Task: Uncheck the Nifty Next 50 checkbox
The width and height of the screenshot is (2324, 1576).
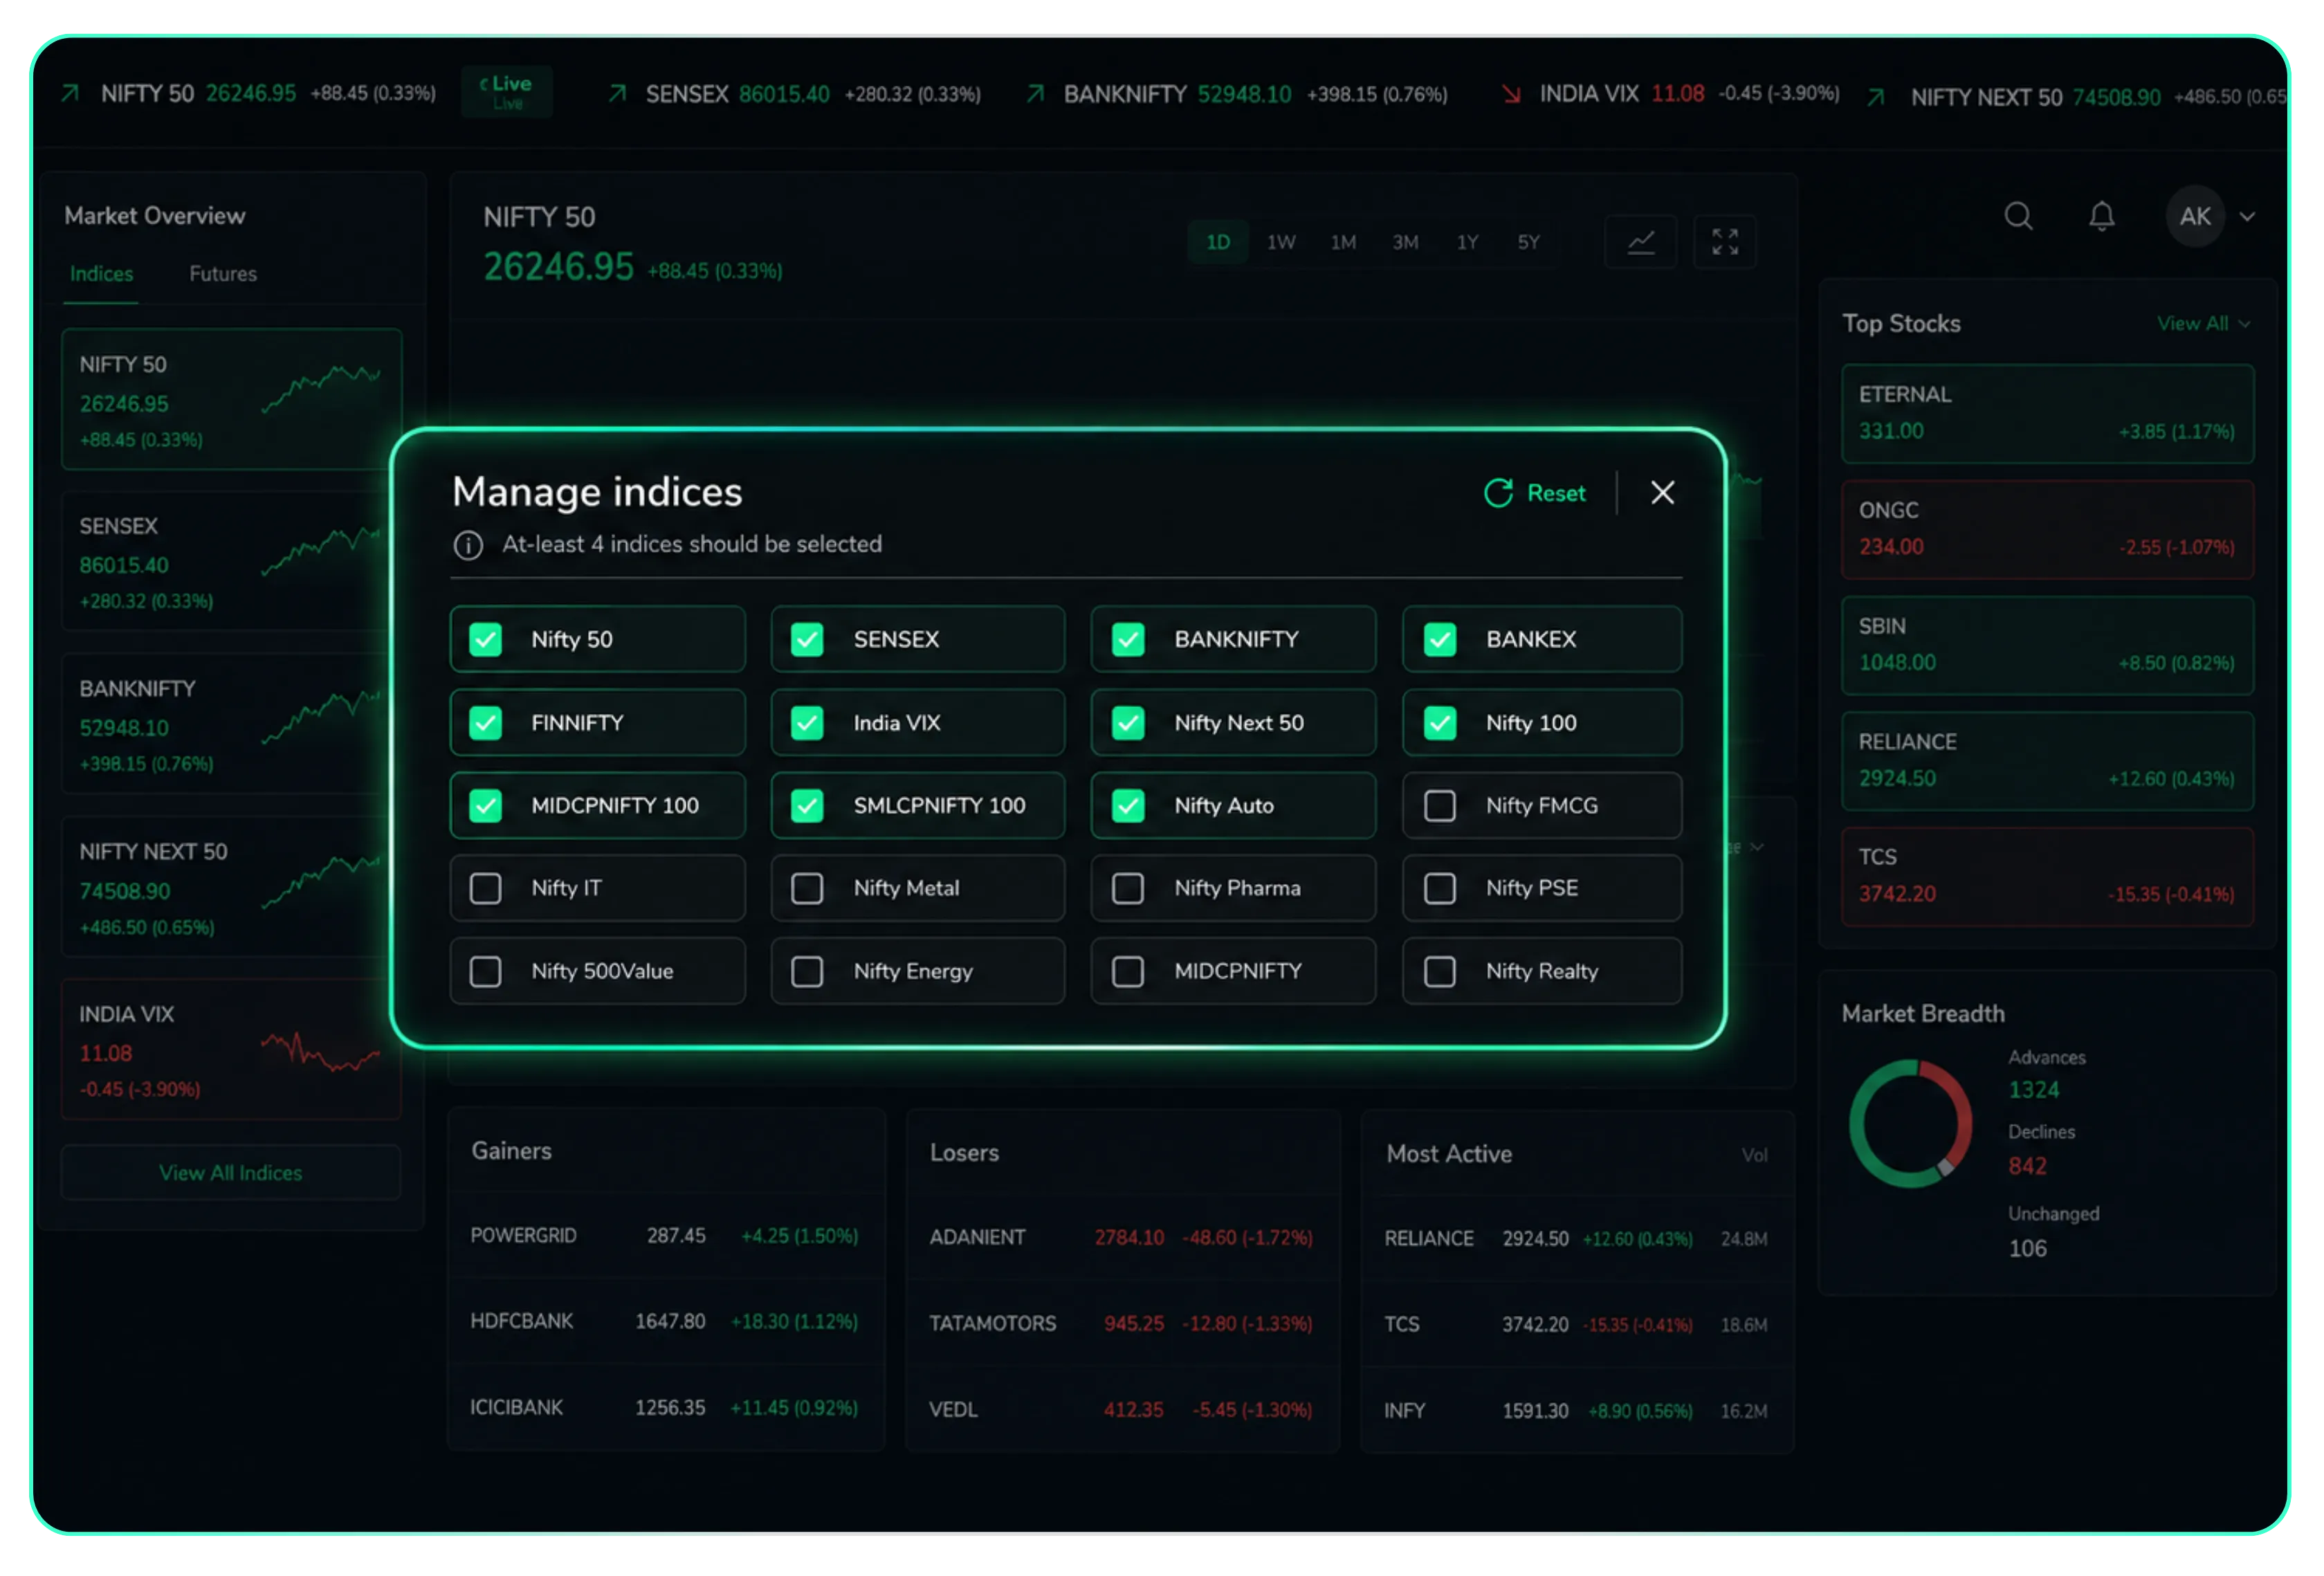Action: [x=1128, y=723]
